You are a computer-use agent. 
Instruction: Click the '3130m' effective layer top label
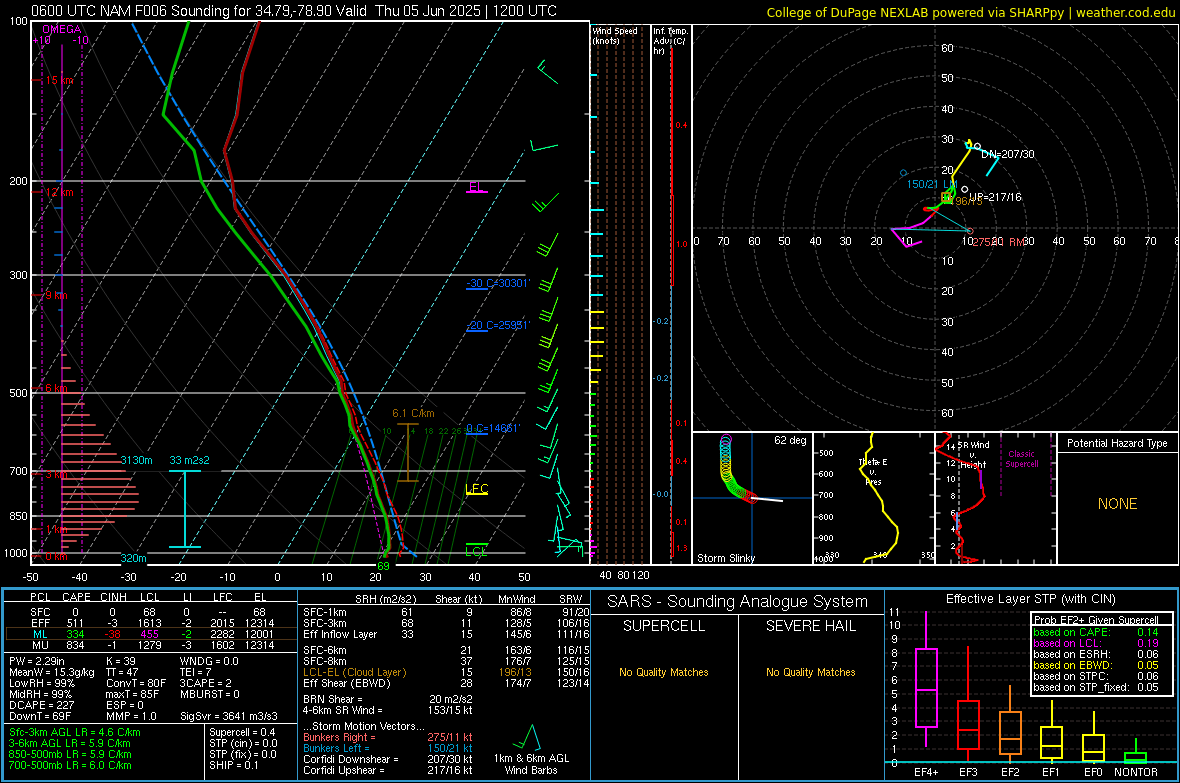(x=136, y=460)
